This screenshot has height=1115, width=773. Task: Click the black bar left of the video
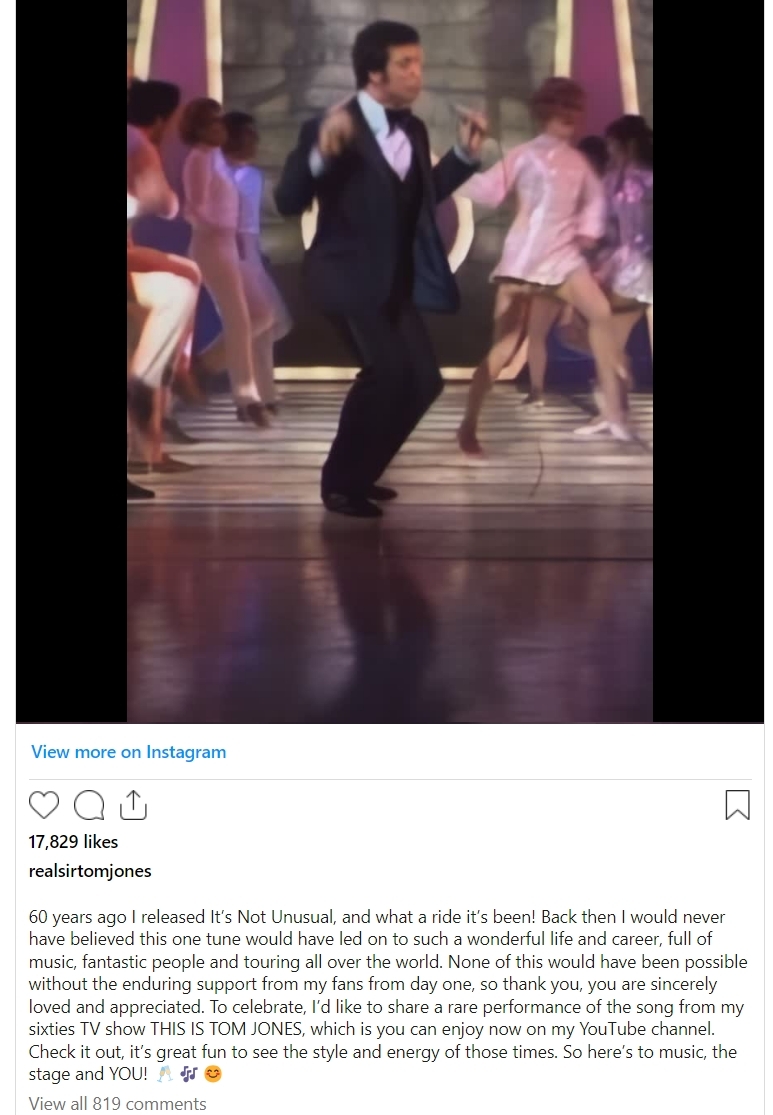[71, 361]
